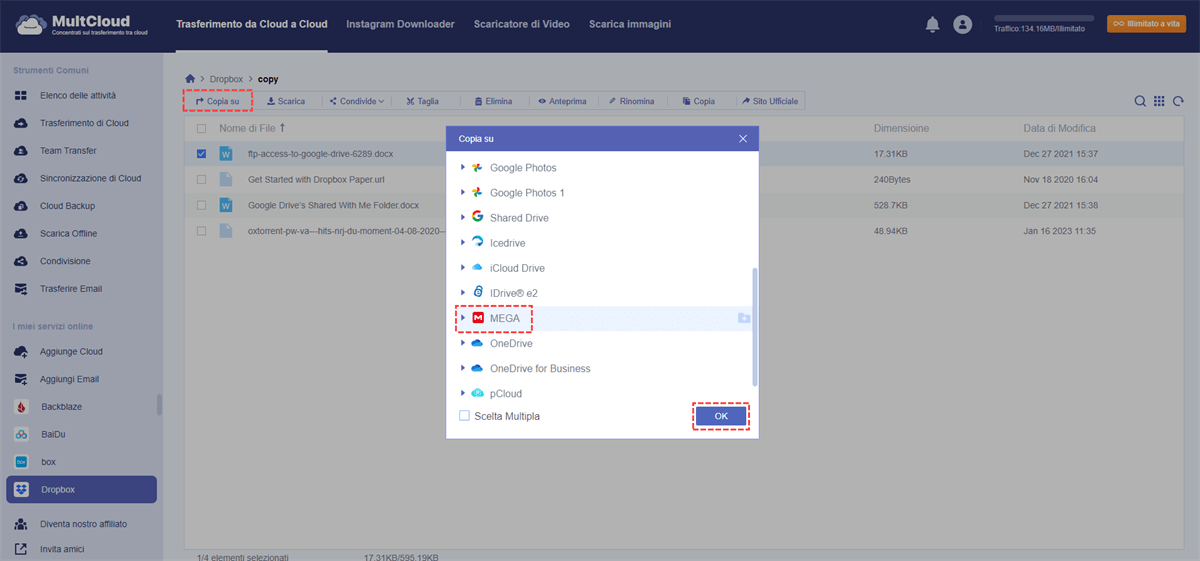Click the Anteprima toolbar button
The height and width of the screenshot is (561, 1200).
pos(562,101)
